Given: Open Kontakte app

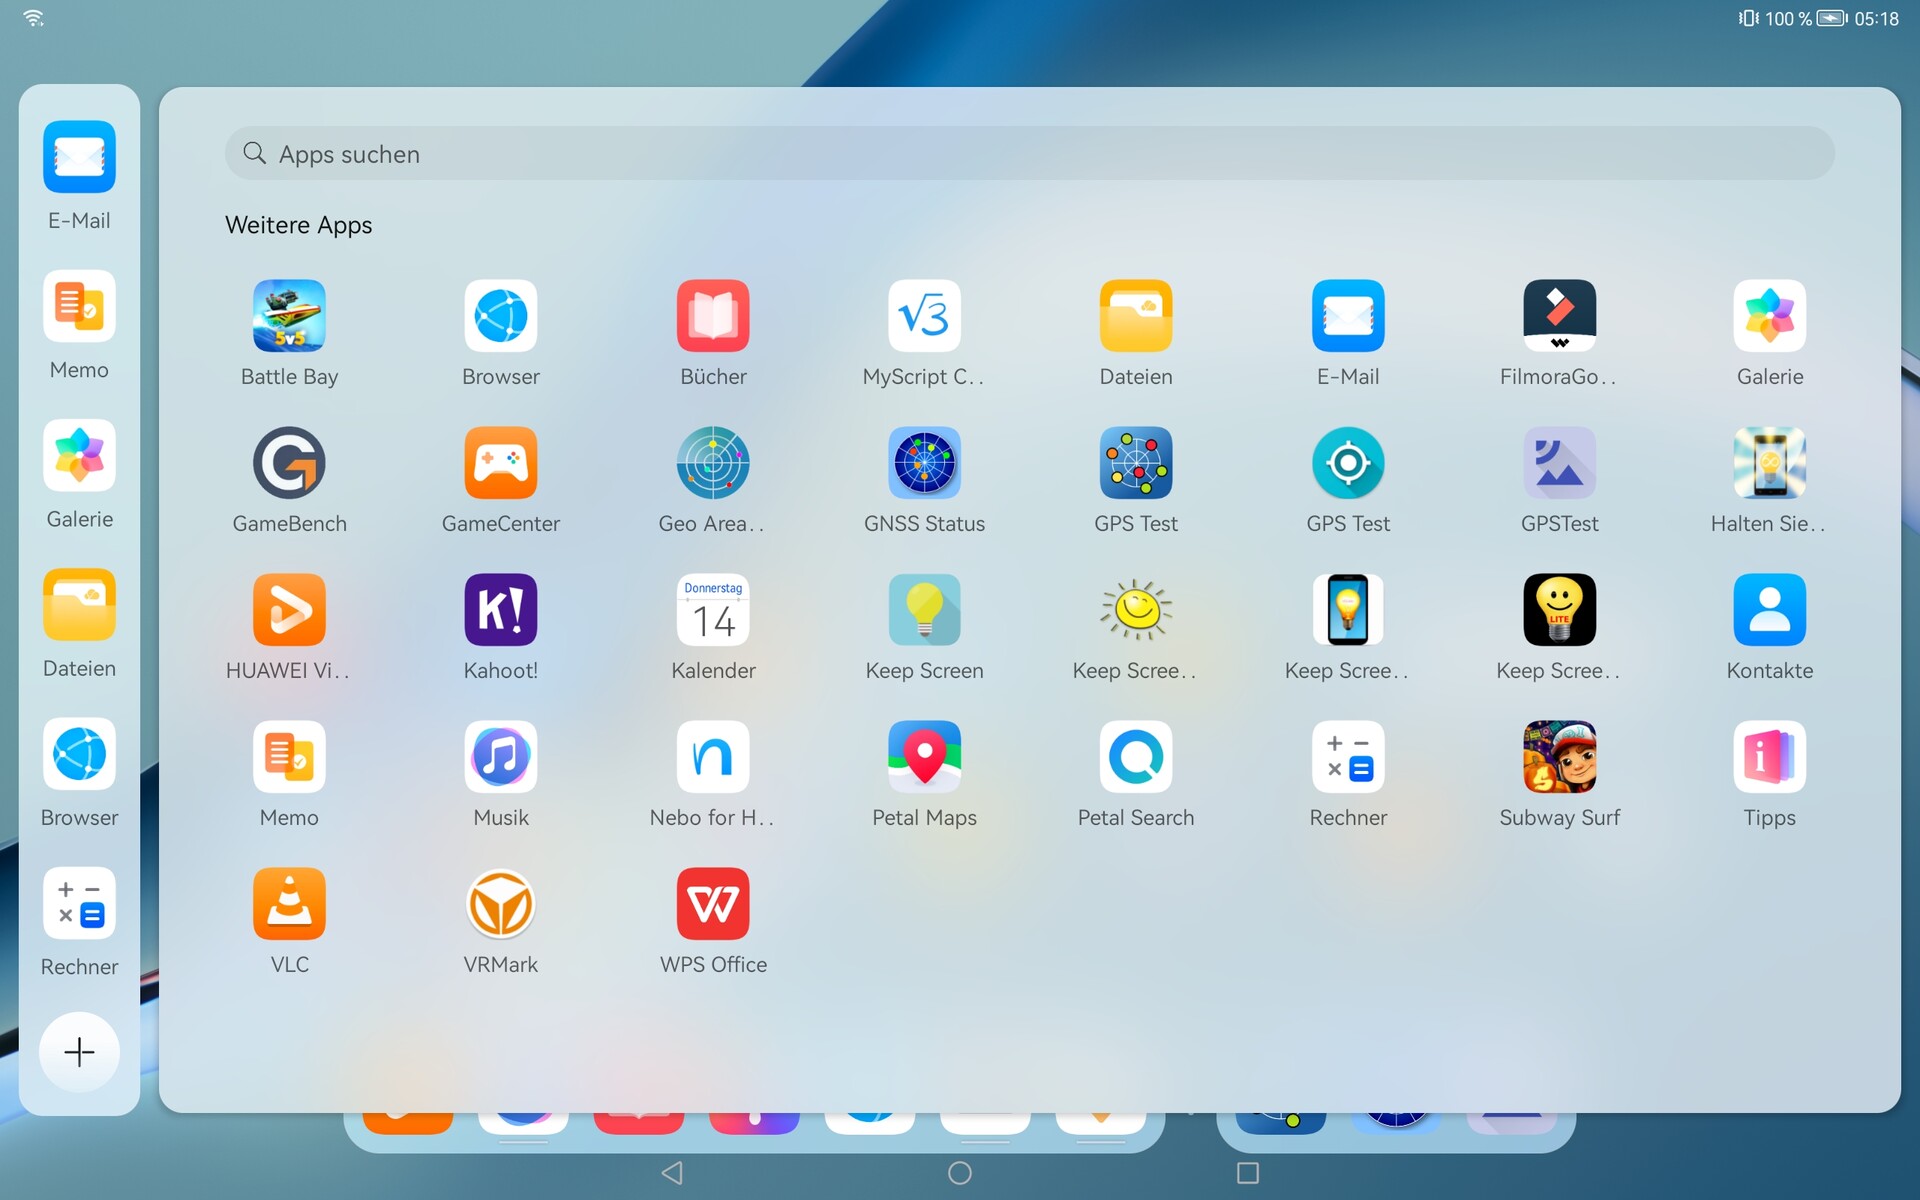Looking at the screenshot, I should (1769, 610).
